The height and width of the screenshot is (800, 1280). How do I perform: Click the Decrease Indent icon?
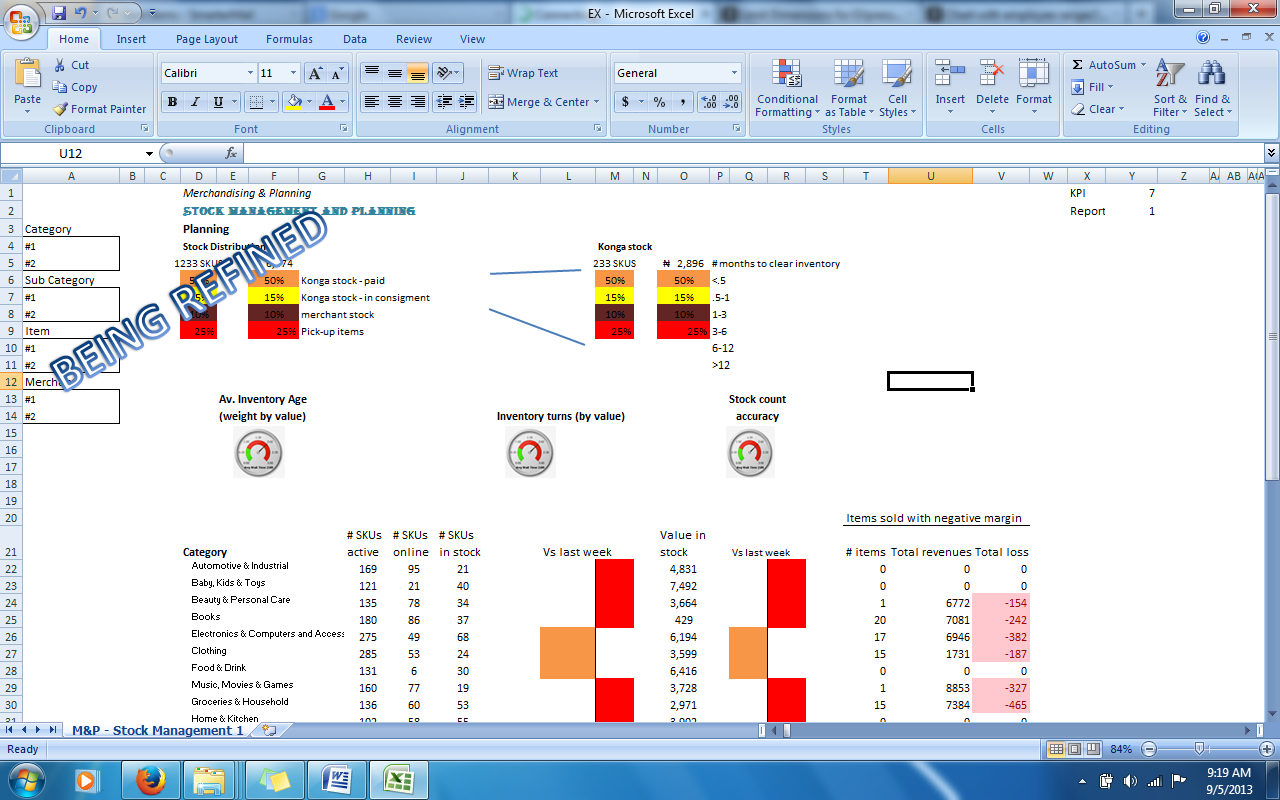[x=444, y=102]
